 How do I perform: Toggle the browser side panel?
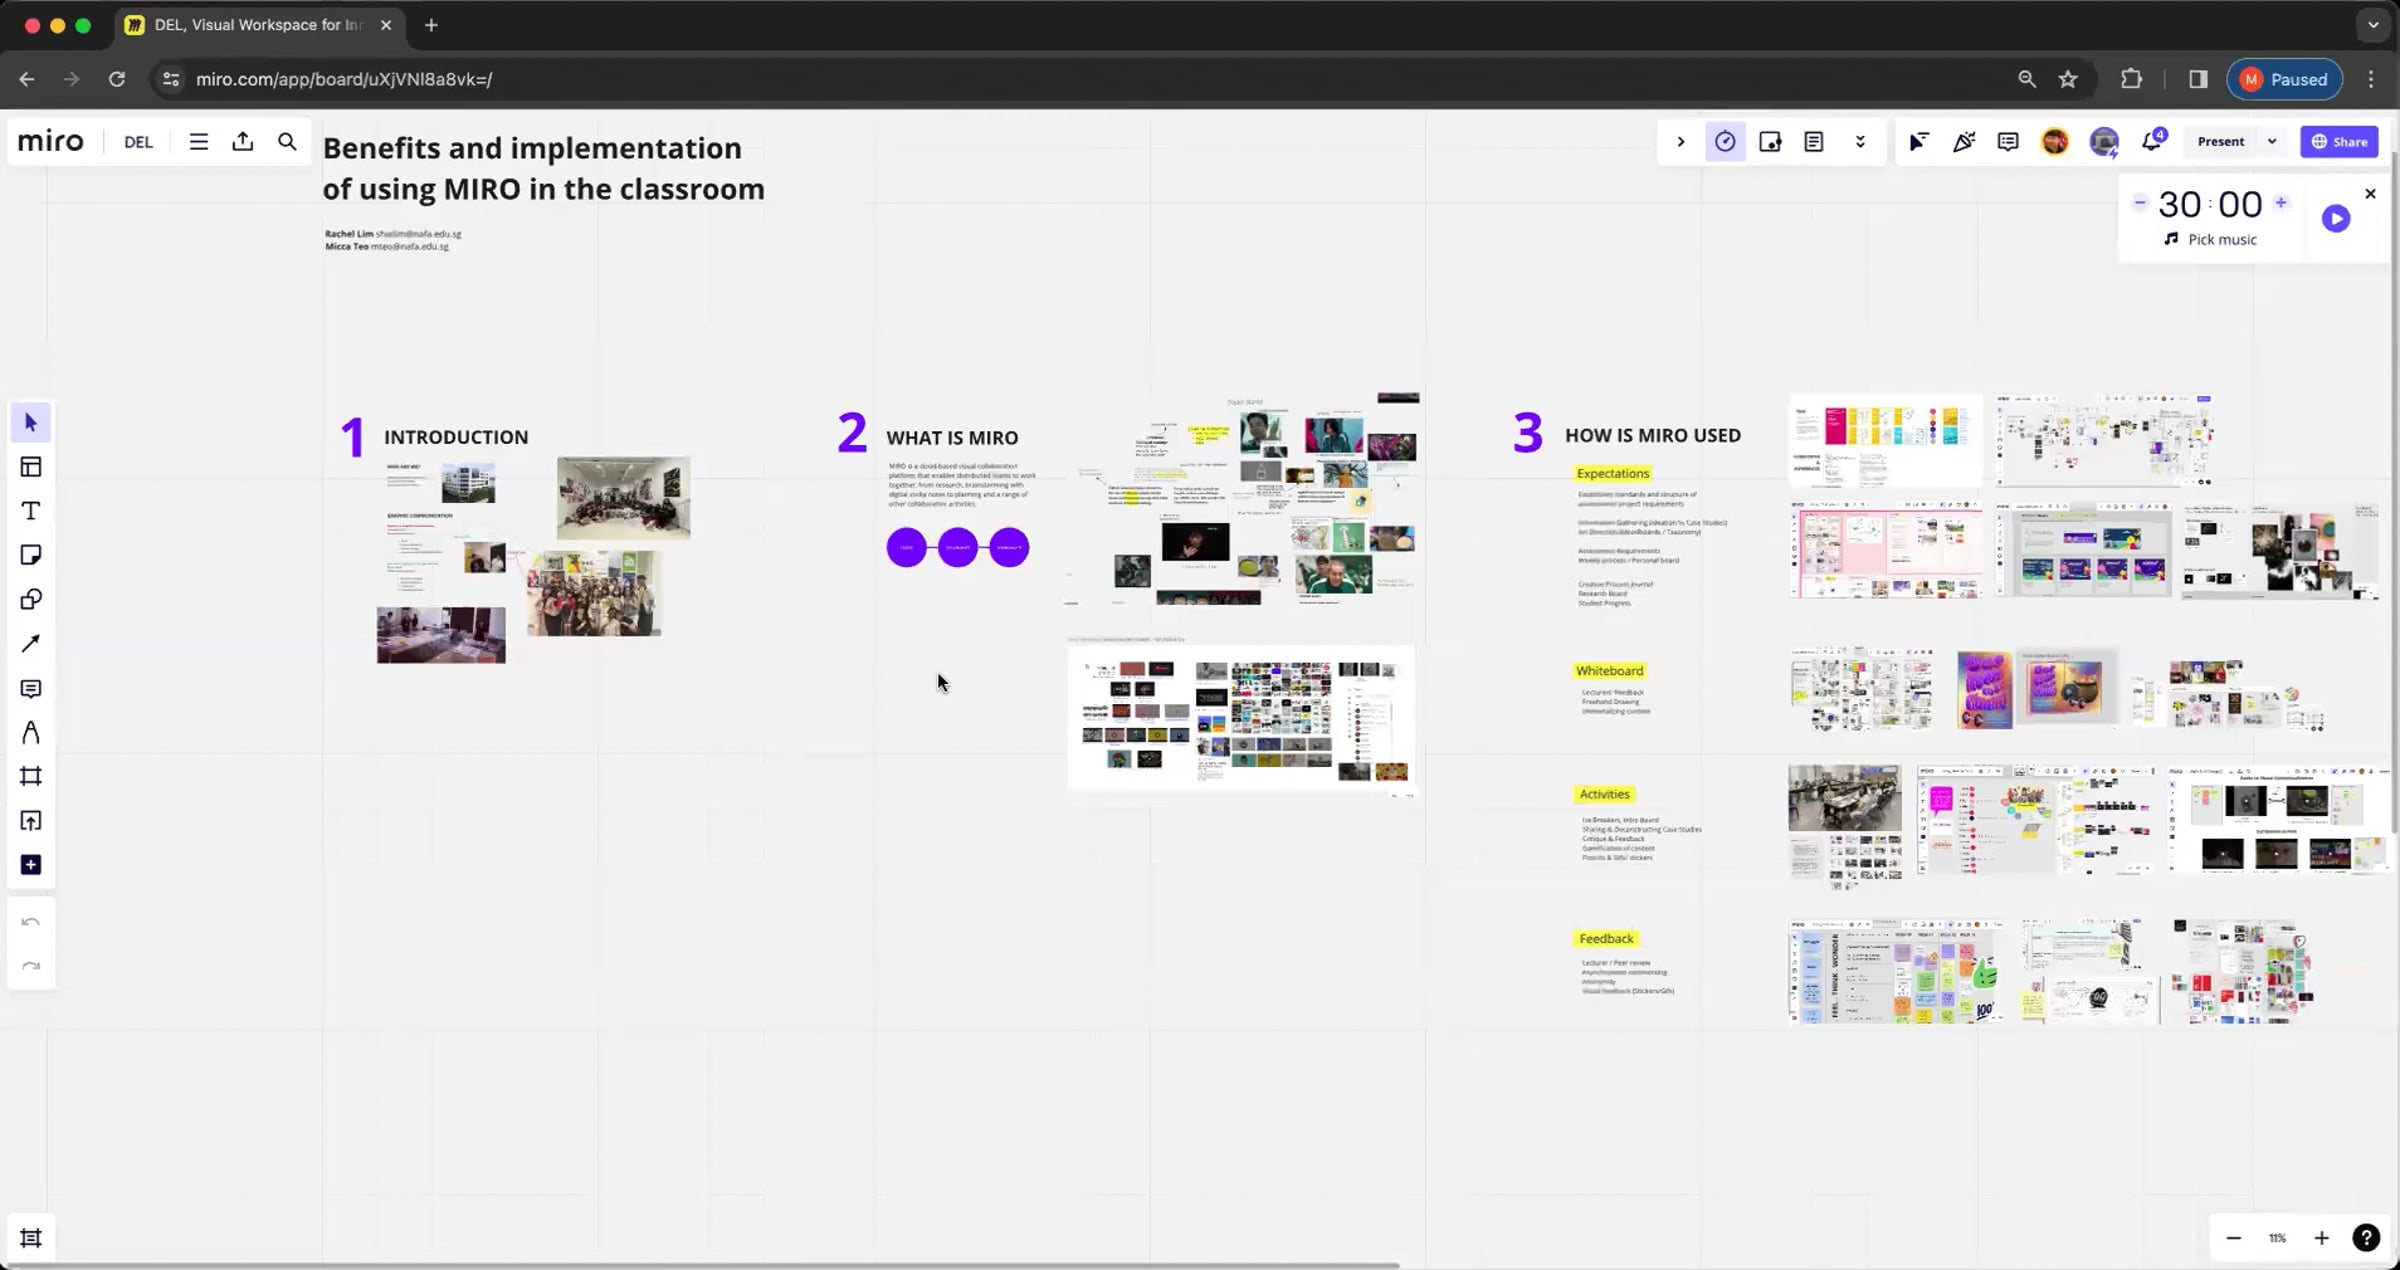[2198, 79]
